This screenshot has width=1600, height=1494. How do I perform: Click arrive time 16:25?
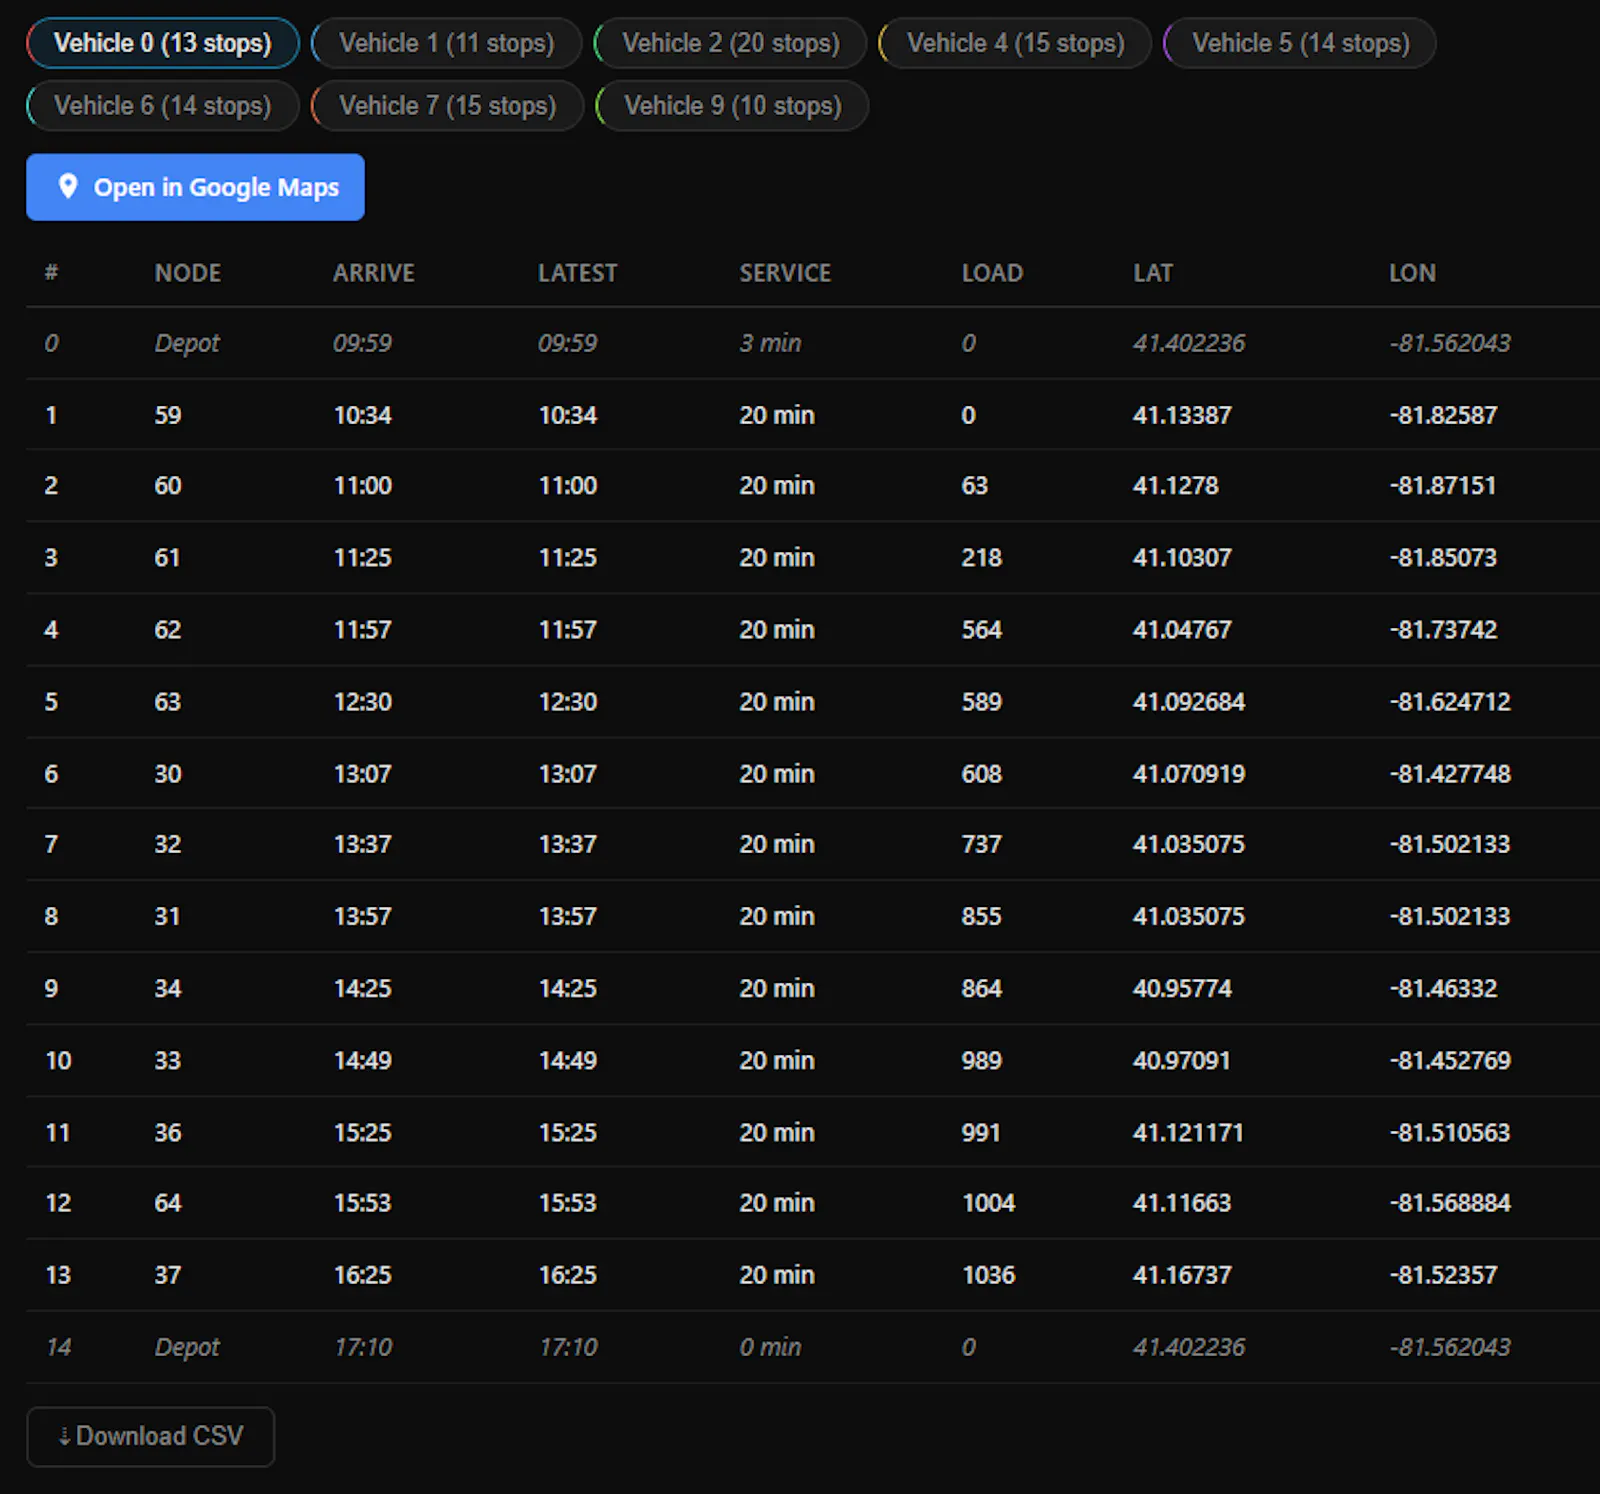point(362,1275)
